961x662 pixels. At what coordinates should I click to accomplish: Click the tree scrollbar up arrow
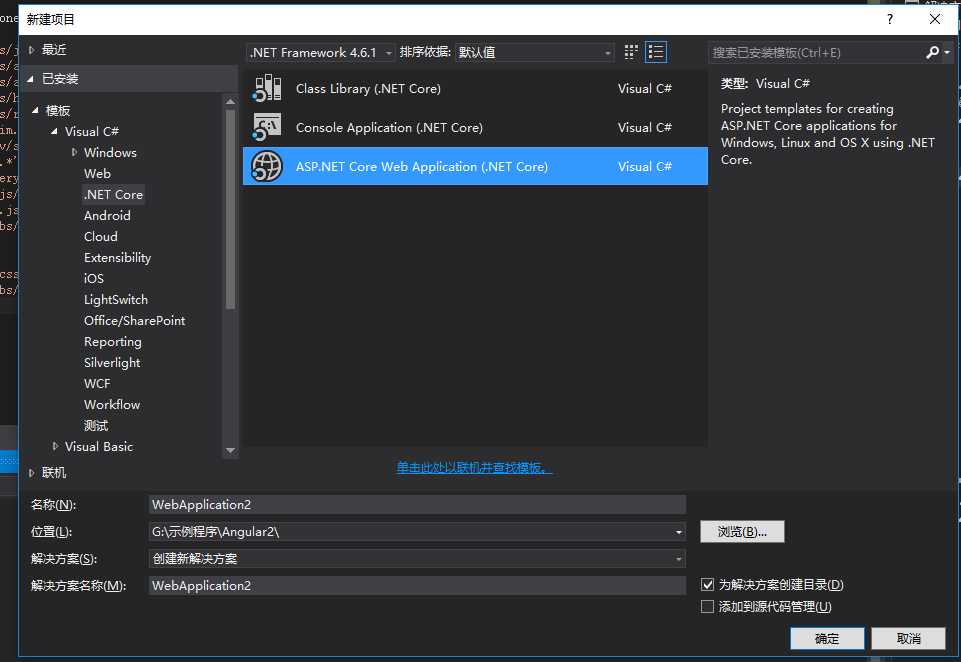pyautogui.click(x=230, y=102)
